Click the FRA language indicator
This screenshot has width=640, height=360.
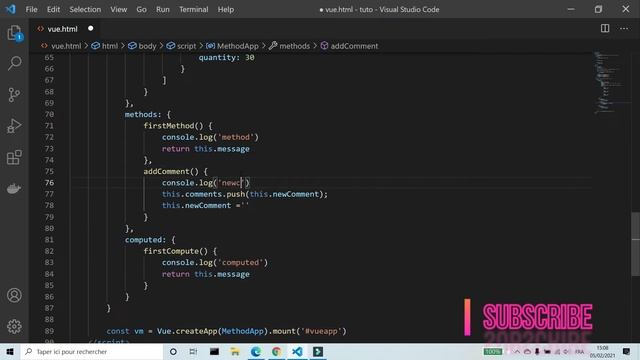[x=580, y=351]
